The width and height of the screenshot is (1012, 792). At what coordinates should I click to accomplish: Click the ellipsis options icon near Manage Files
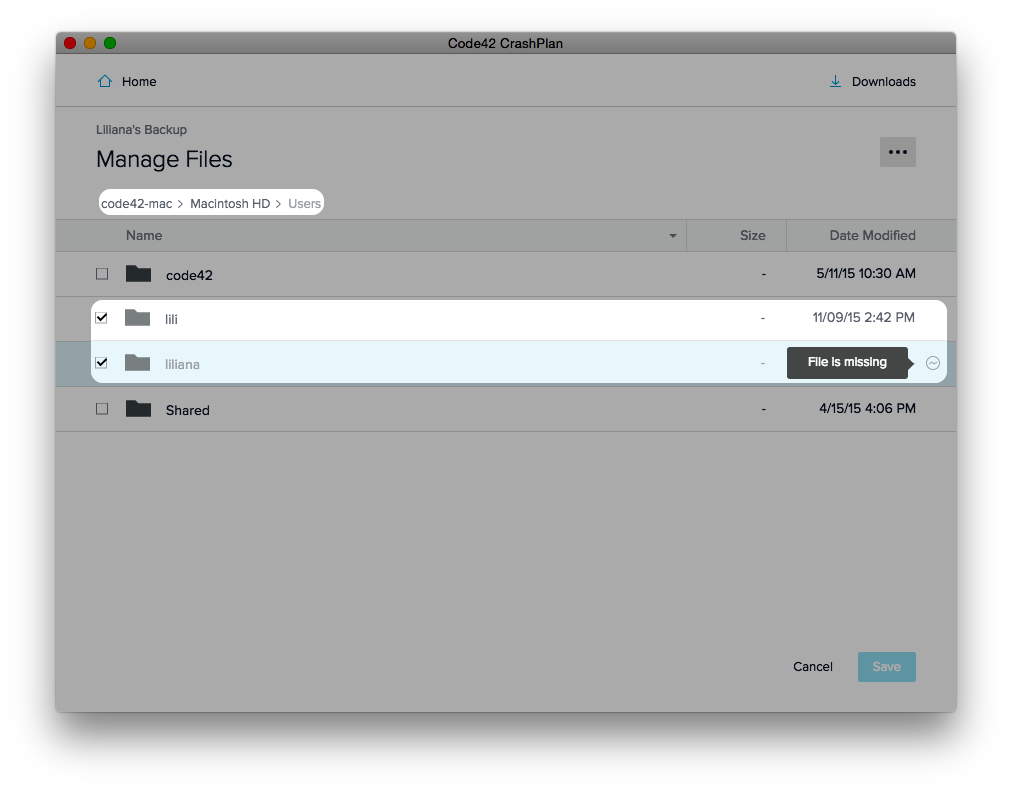[x=896, y=151]
